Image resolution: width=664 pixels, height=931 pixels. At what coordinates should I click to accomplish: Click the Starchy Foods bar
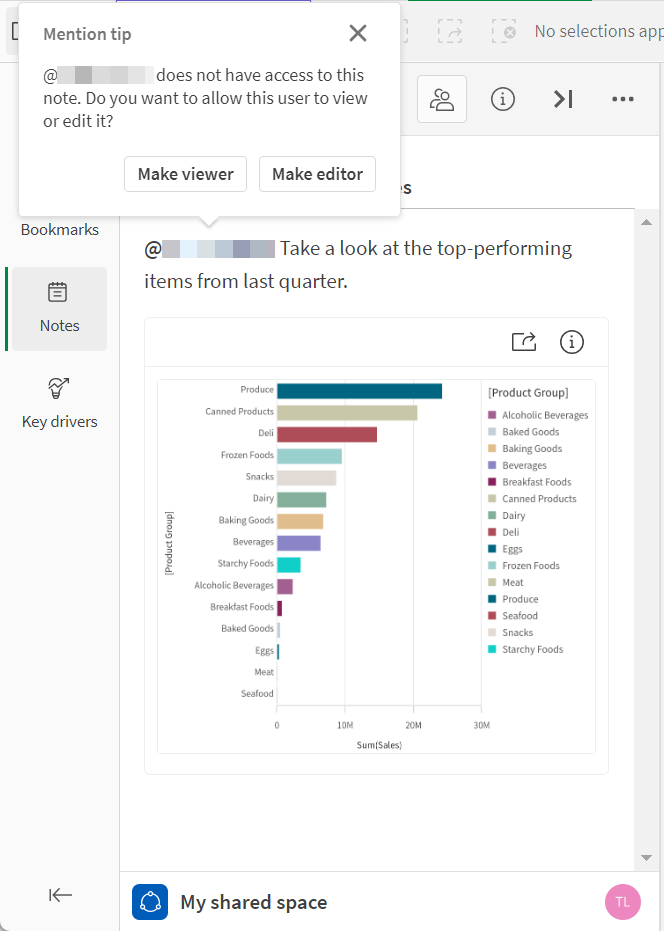(289, 565)
